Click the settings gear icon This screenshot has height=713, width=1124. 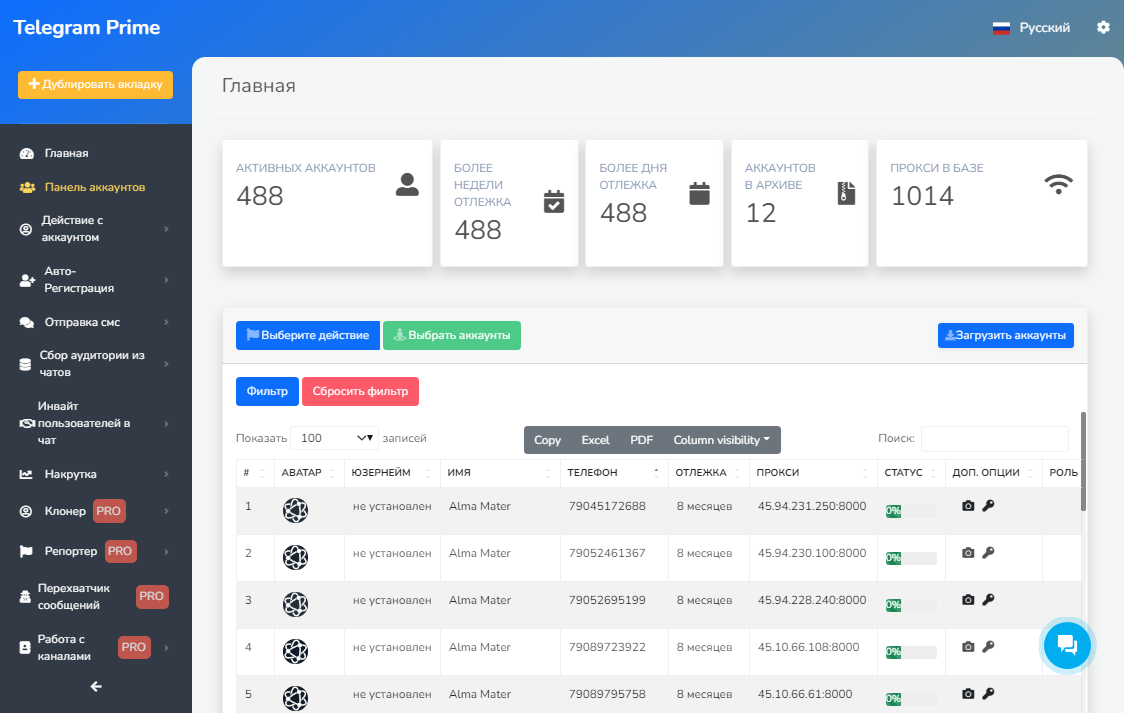click(1103, 28)
